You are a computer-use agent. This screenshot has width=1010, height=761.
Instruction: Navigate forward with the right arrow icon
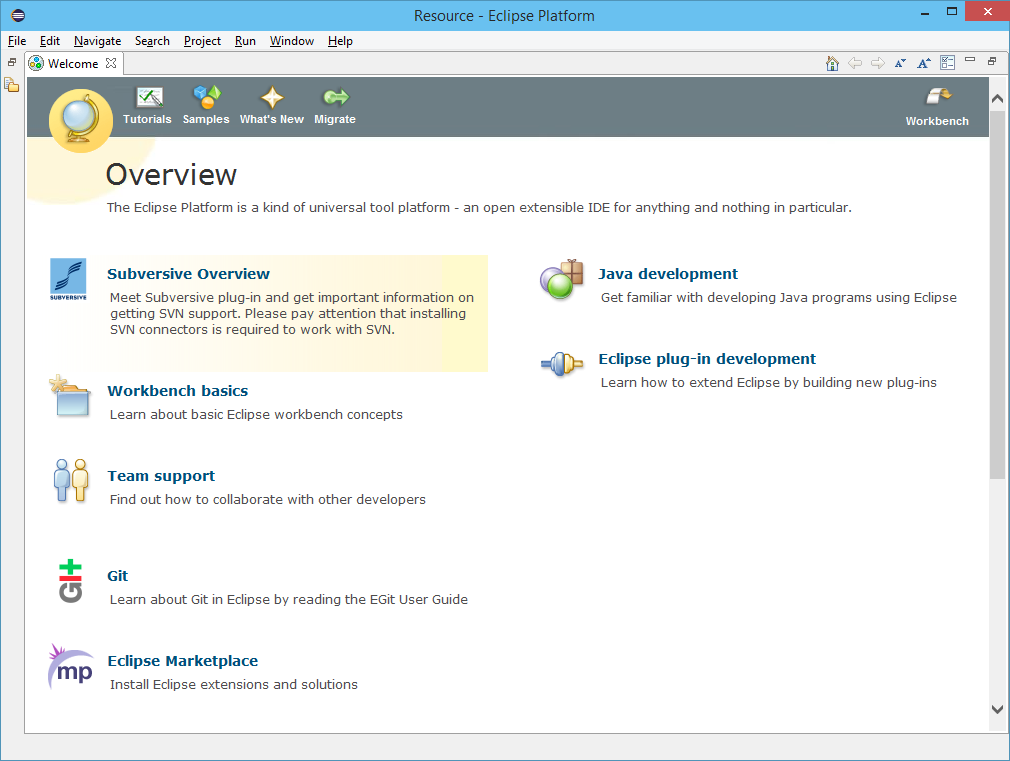[877, 63]
